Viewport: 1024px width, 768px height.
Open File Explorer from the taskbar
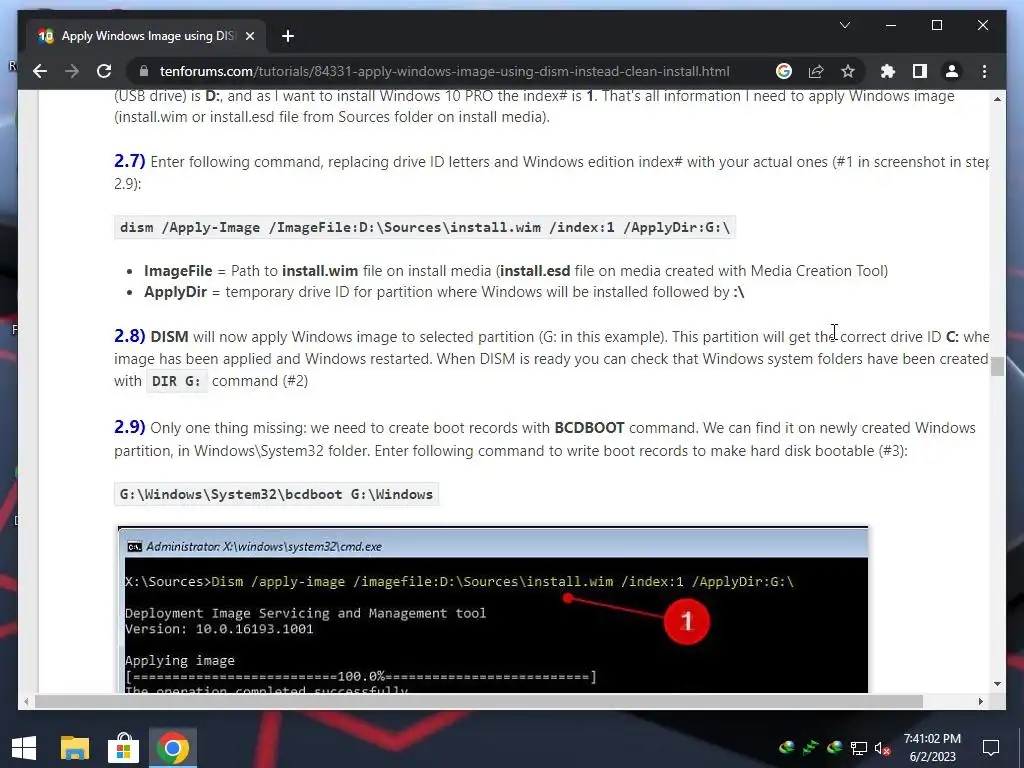tap(74, 748)
